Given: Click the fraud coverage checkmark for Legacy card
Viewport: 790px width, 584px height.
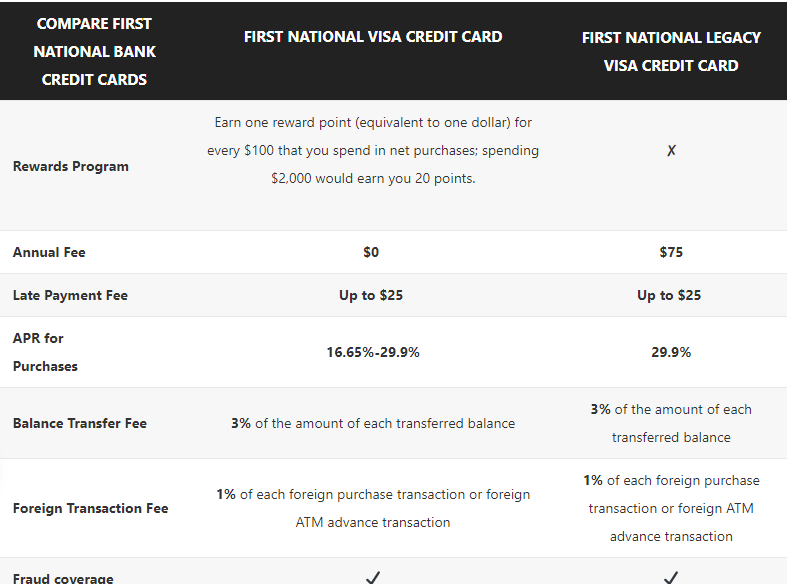Looking at the screenshot, I should tap(671, 577).
